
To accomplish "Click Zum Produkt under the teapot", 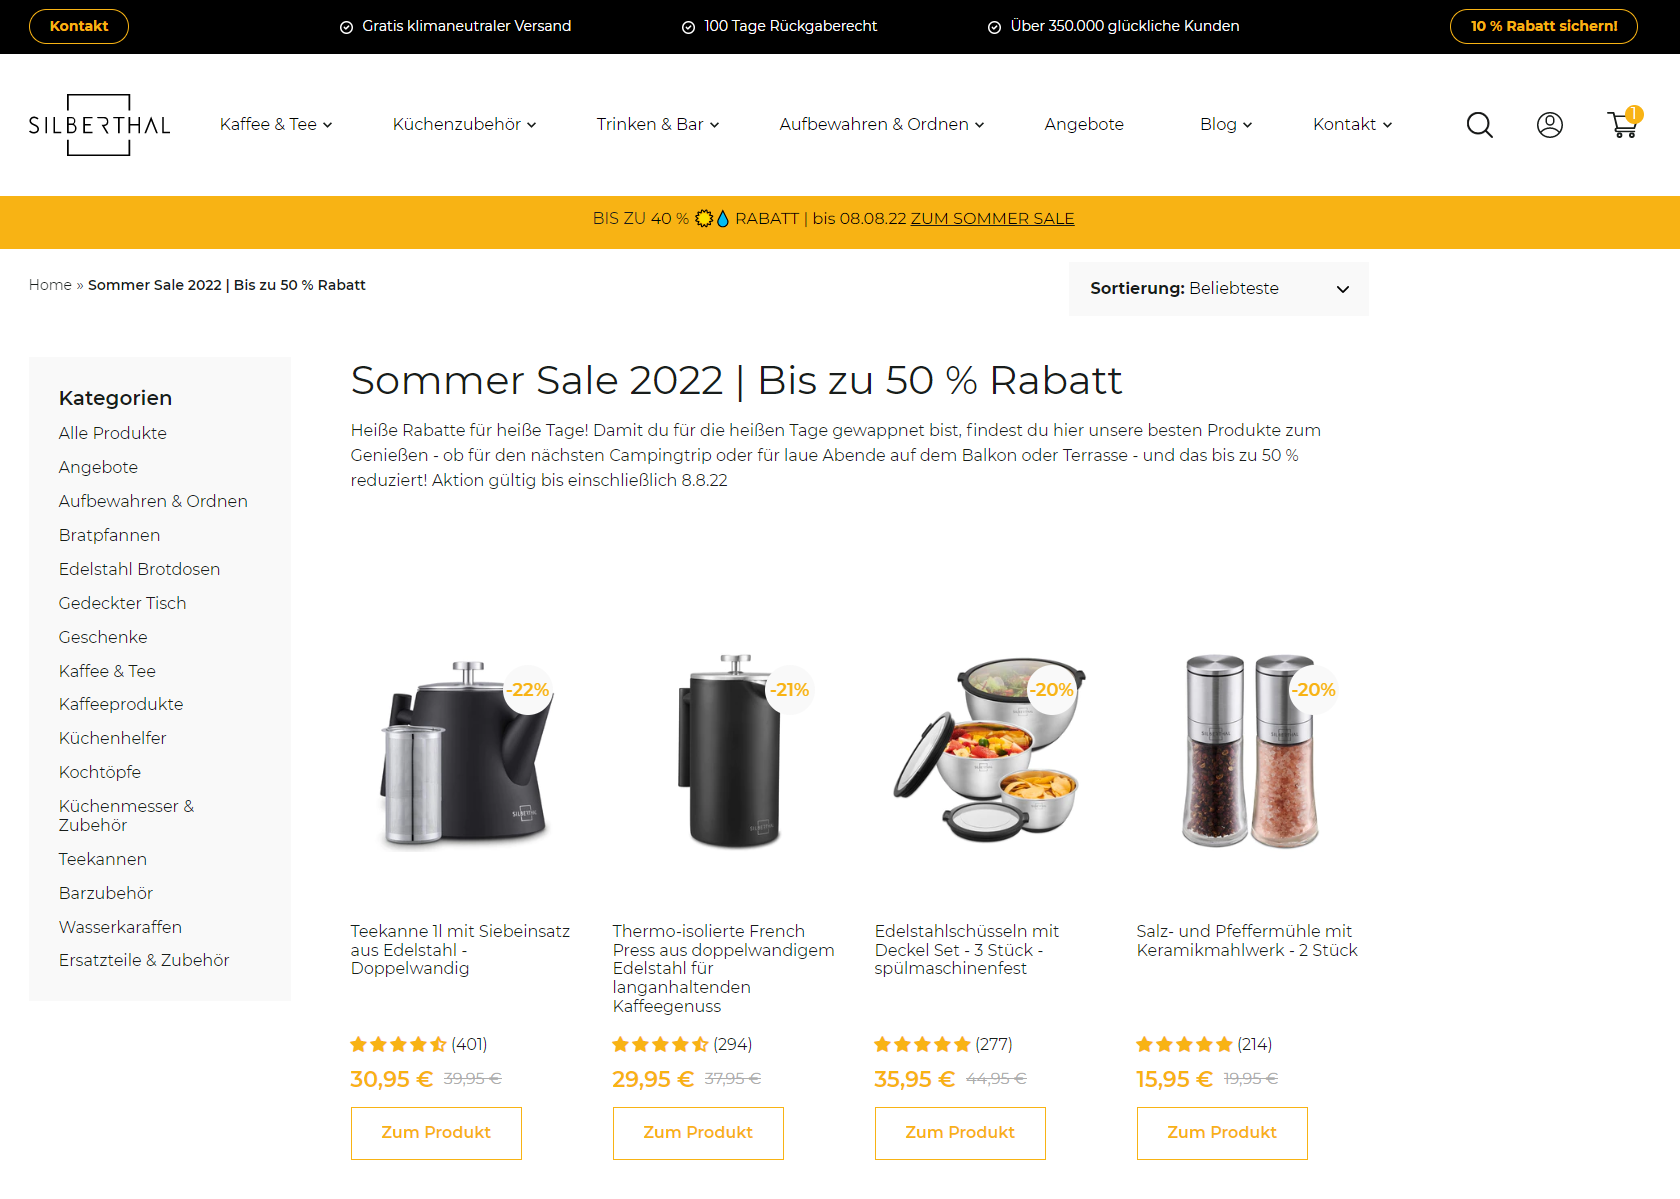I will [x=436, y=1133].
